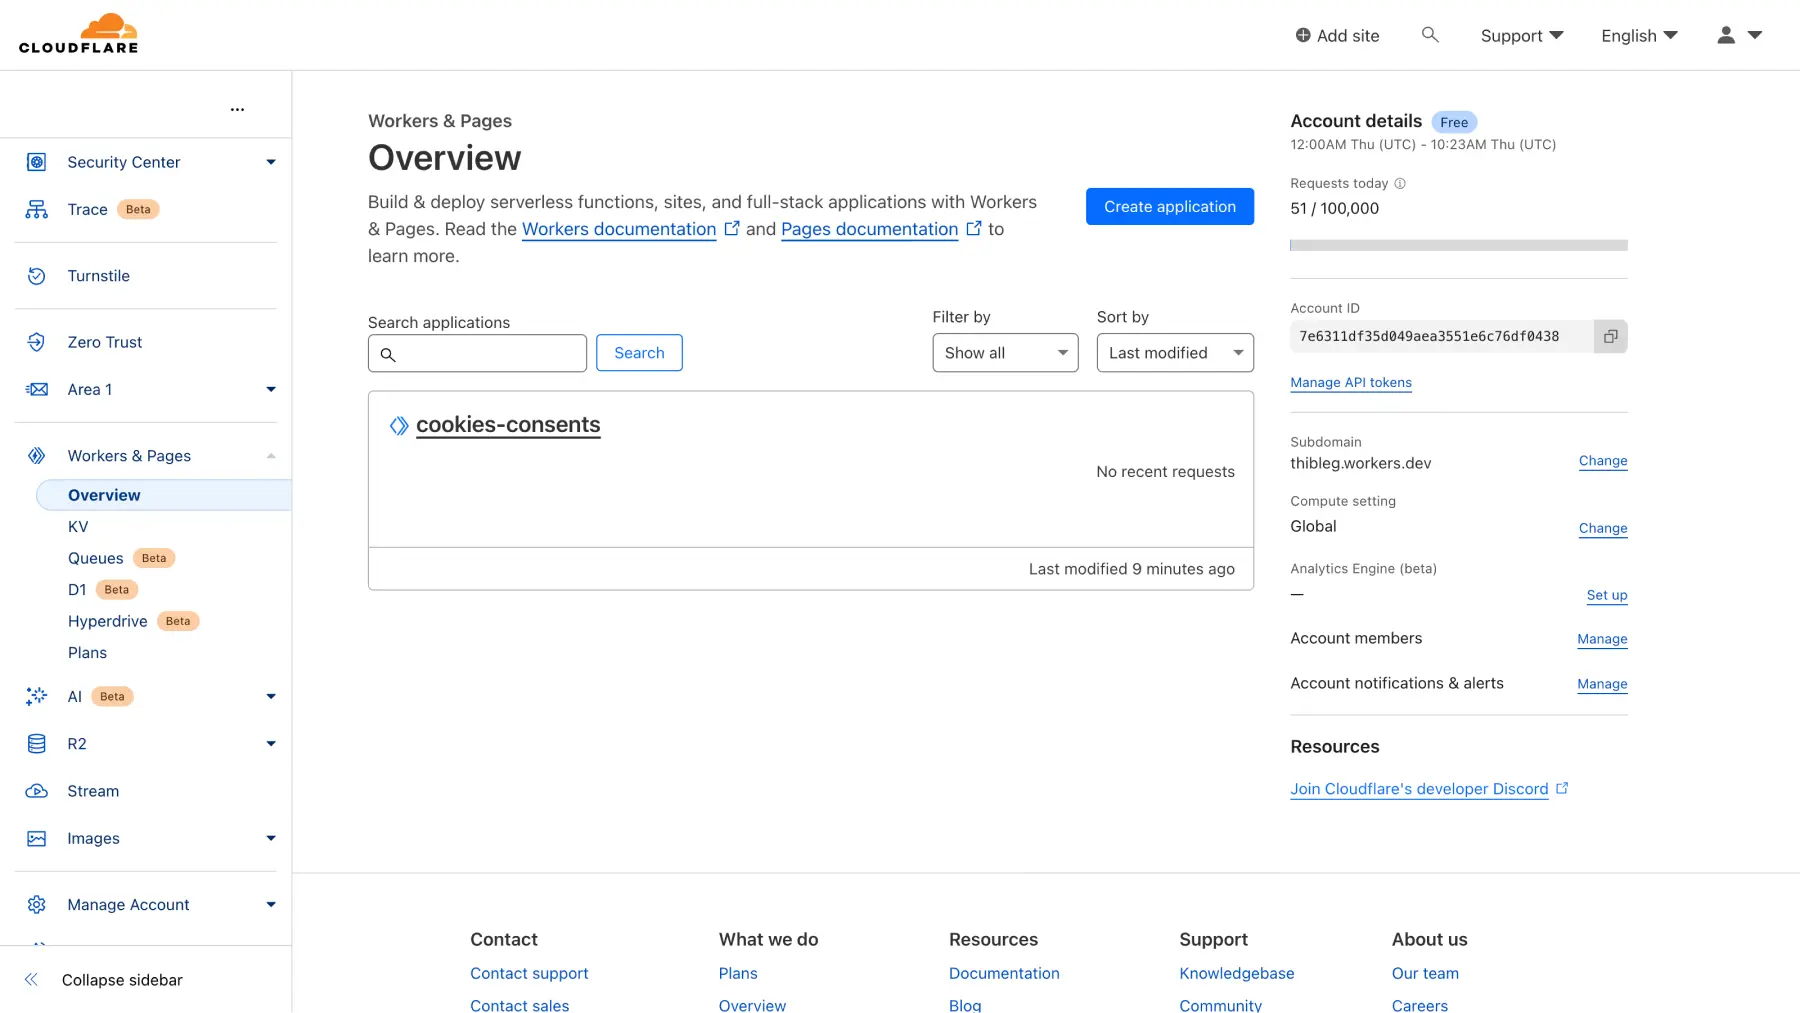Open the user account profile icon

(x=1726, y=35)
